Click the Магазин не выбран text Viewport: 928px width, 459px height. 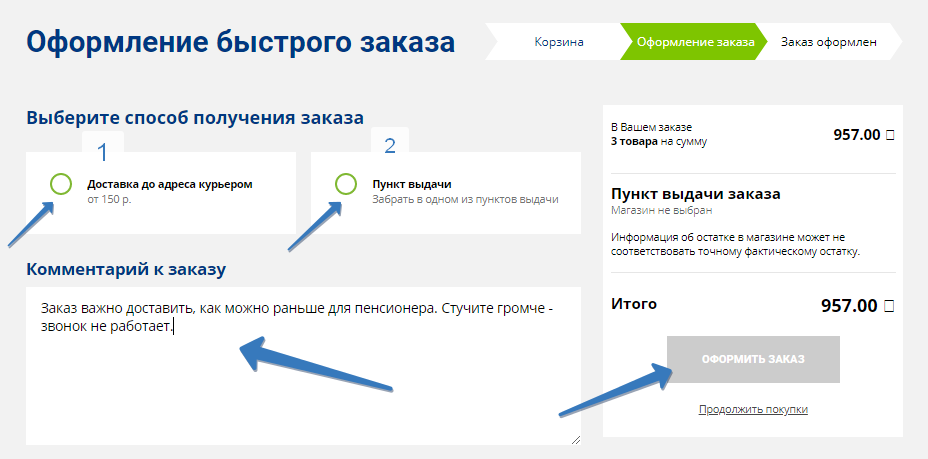tap(661, 211)
